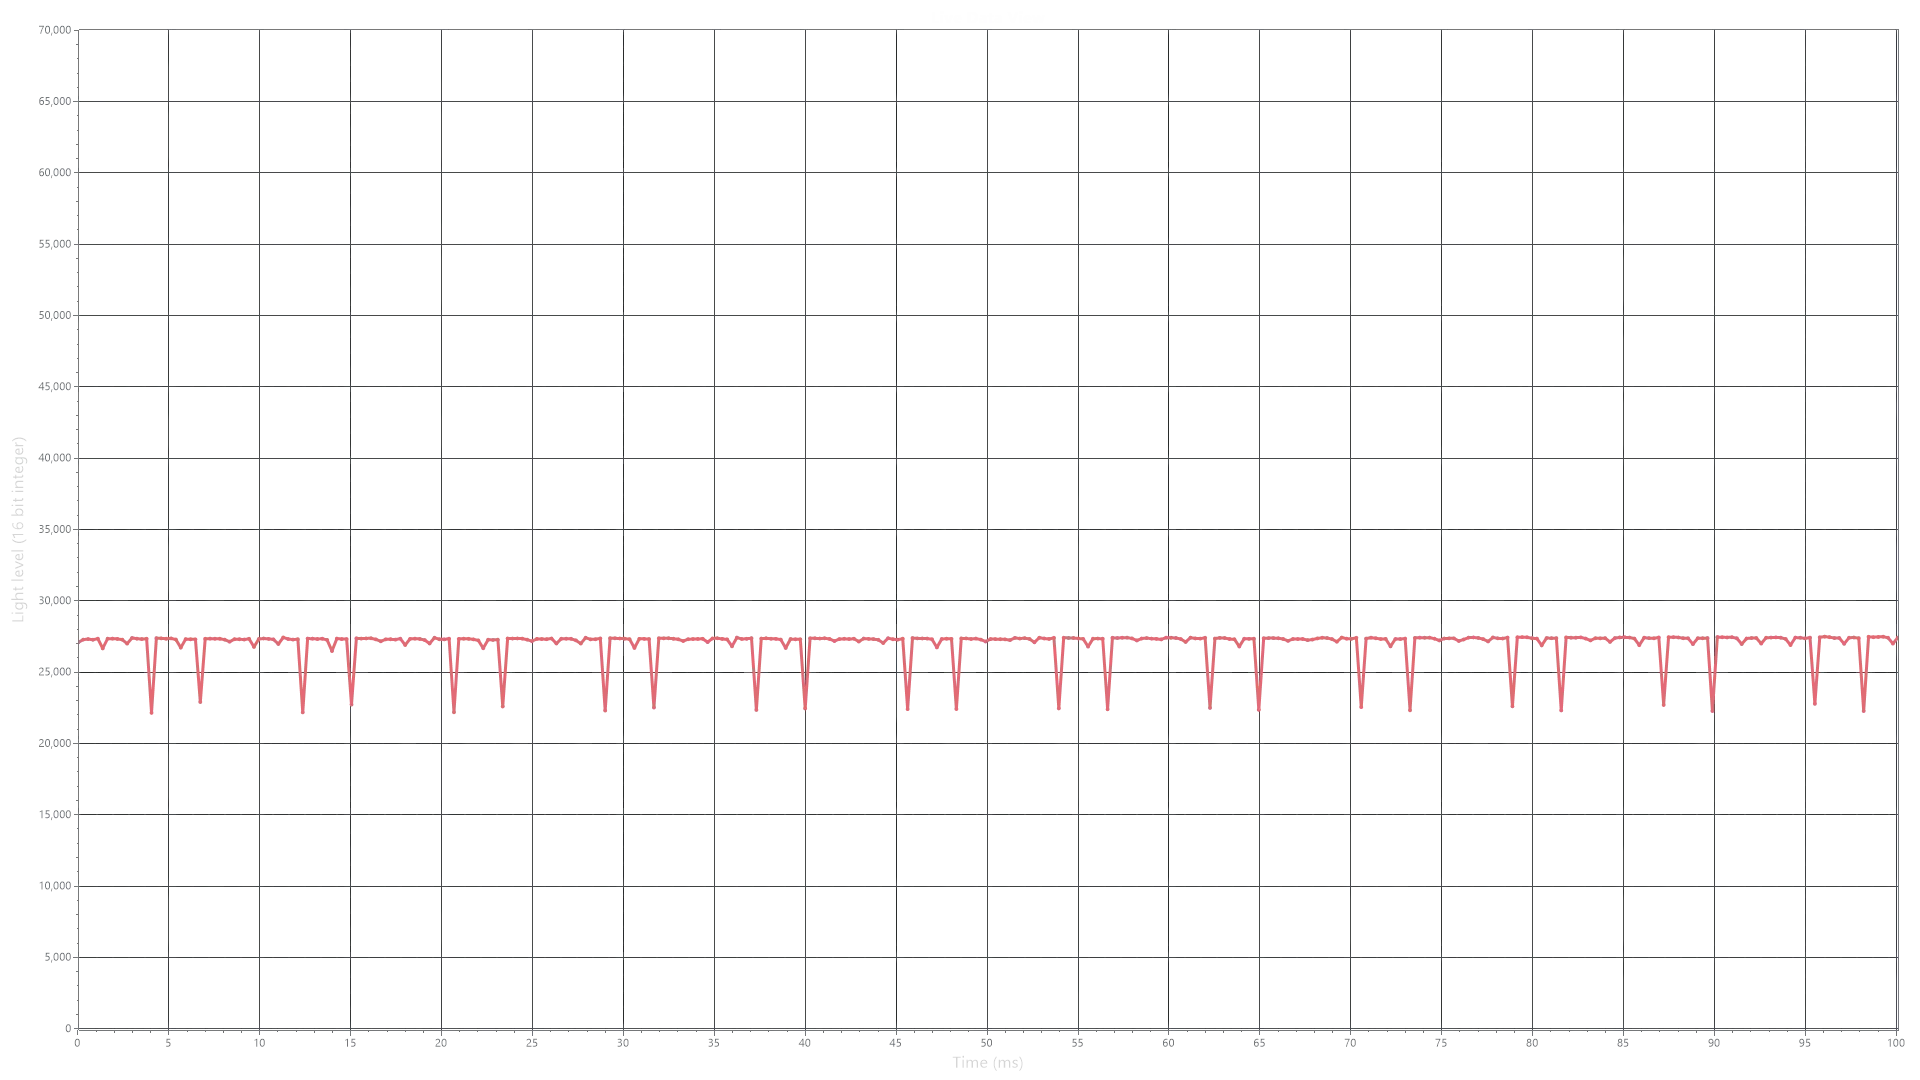
Task: Click the Time (ms) axis title
Action: click(987, 1063)
